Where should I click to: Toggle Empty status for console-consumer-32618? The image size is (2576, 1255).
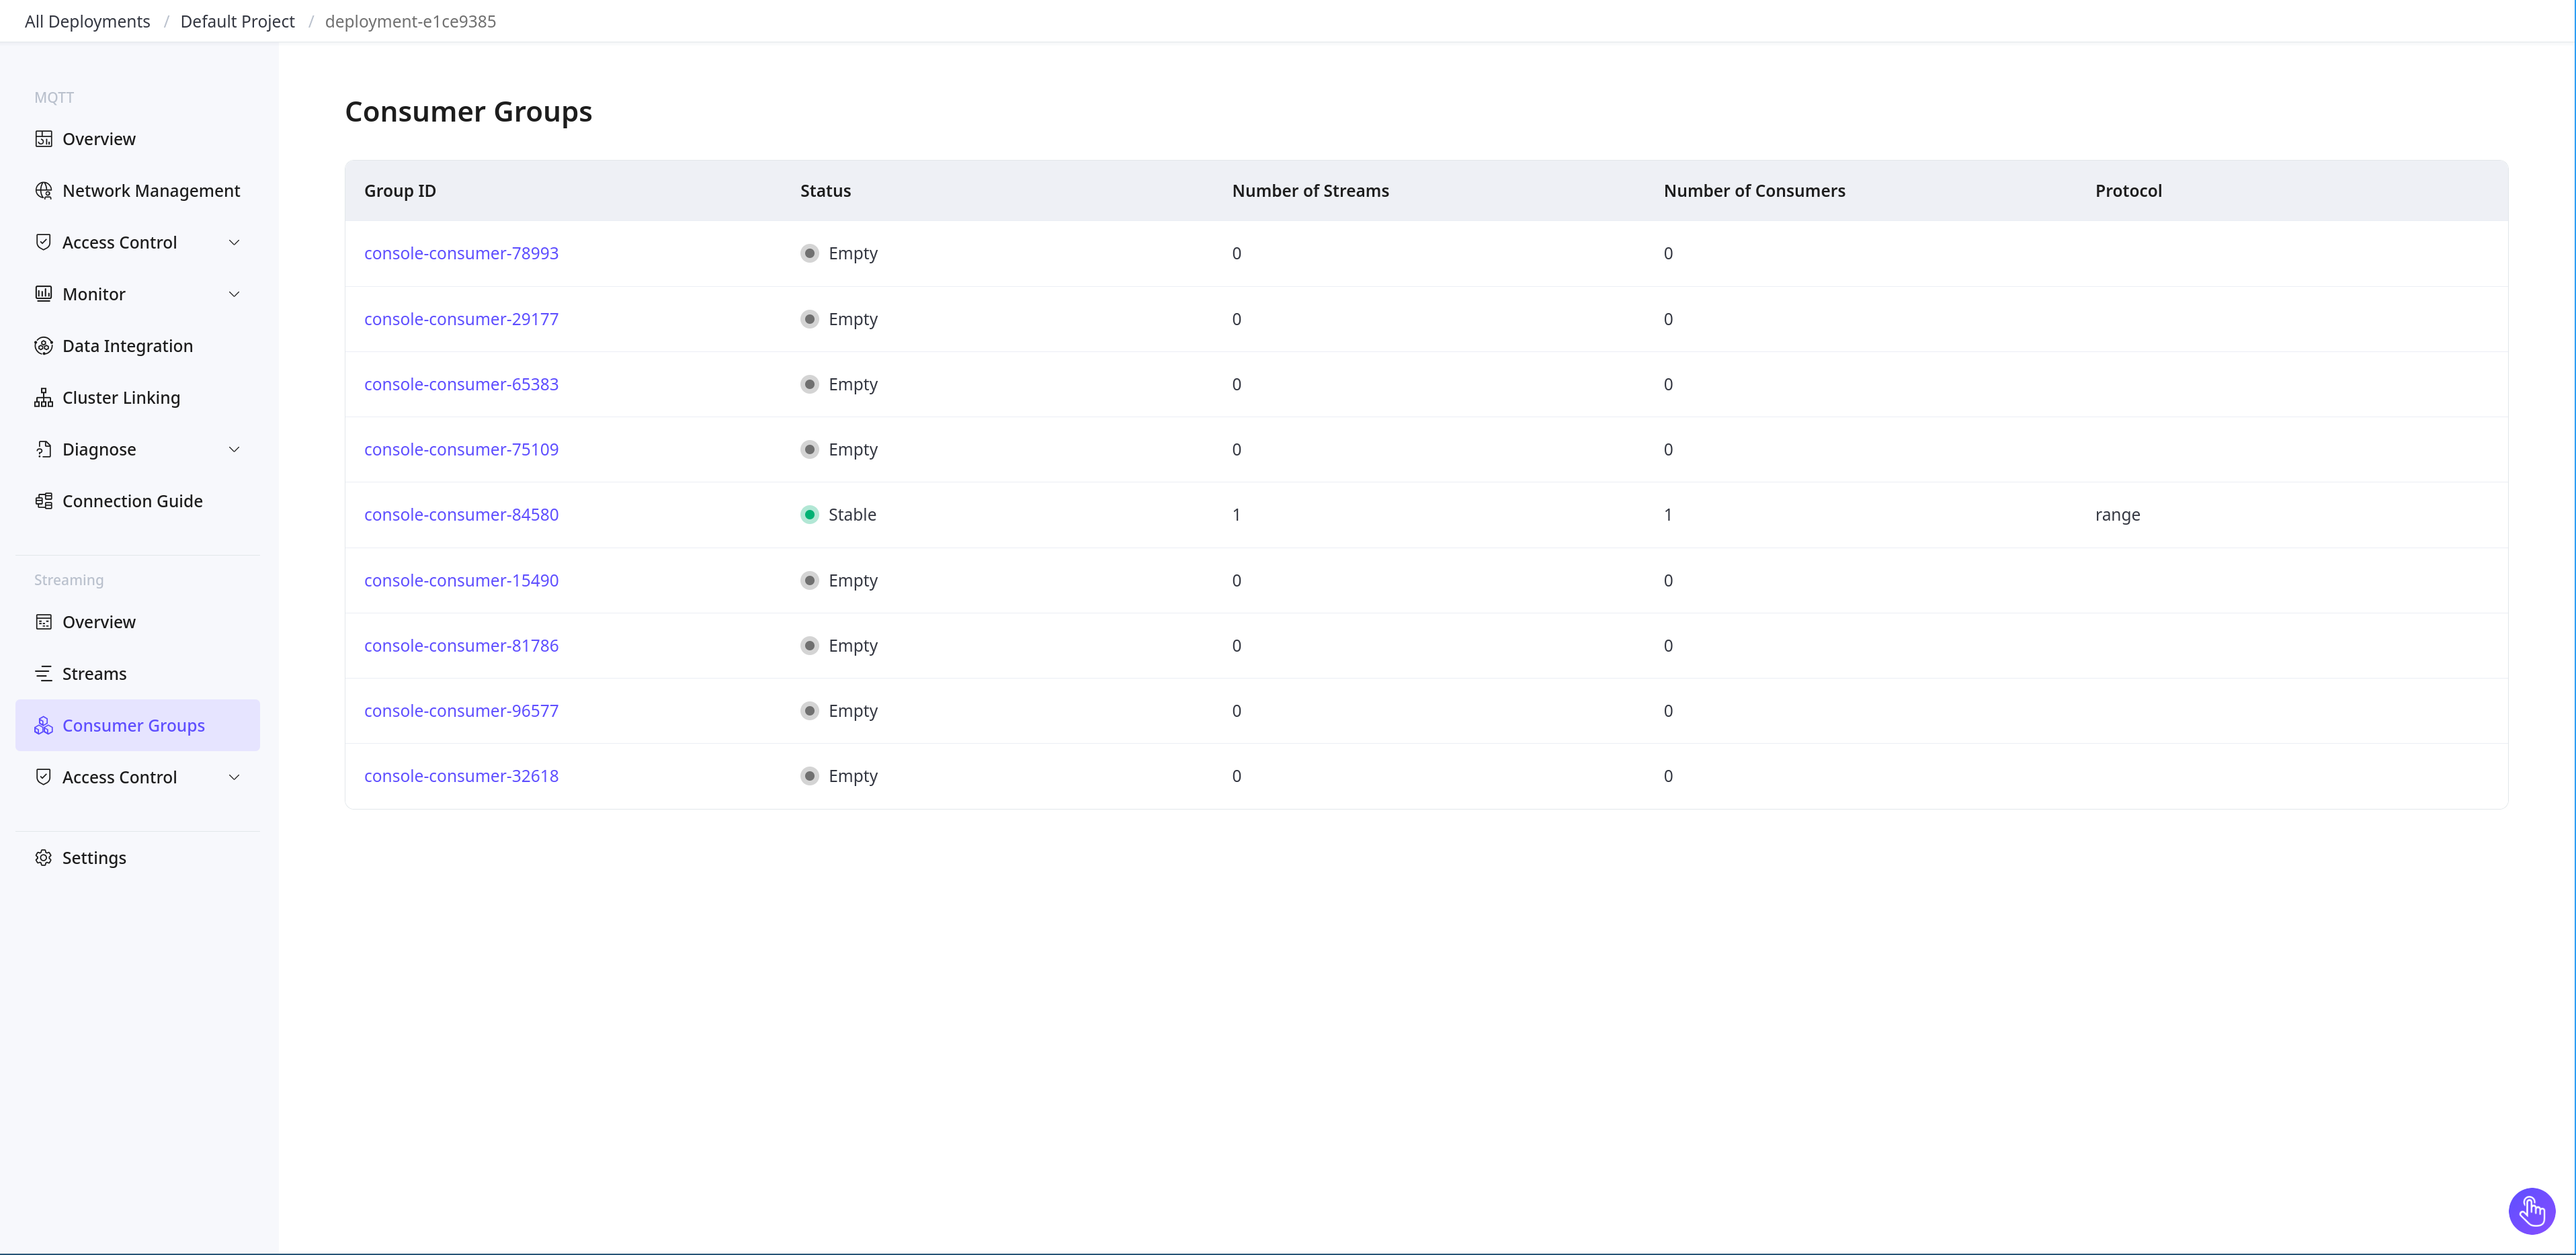click(810, 775)
